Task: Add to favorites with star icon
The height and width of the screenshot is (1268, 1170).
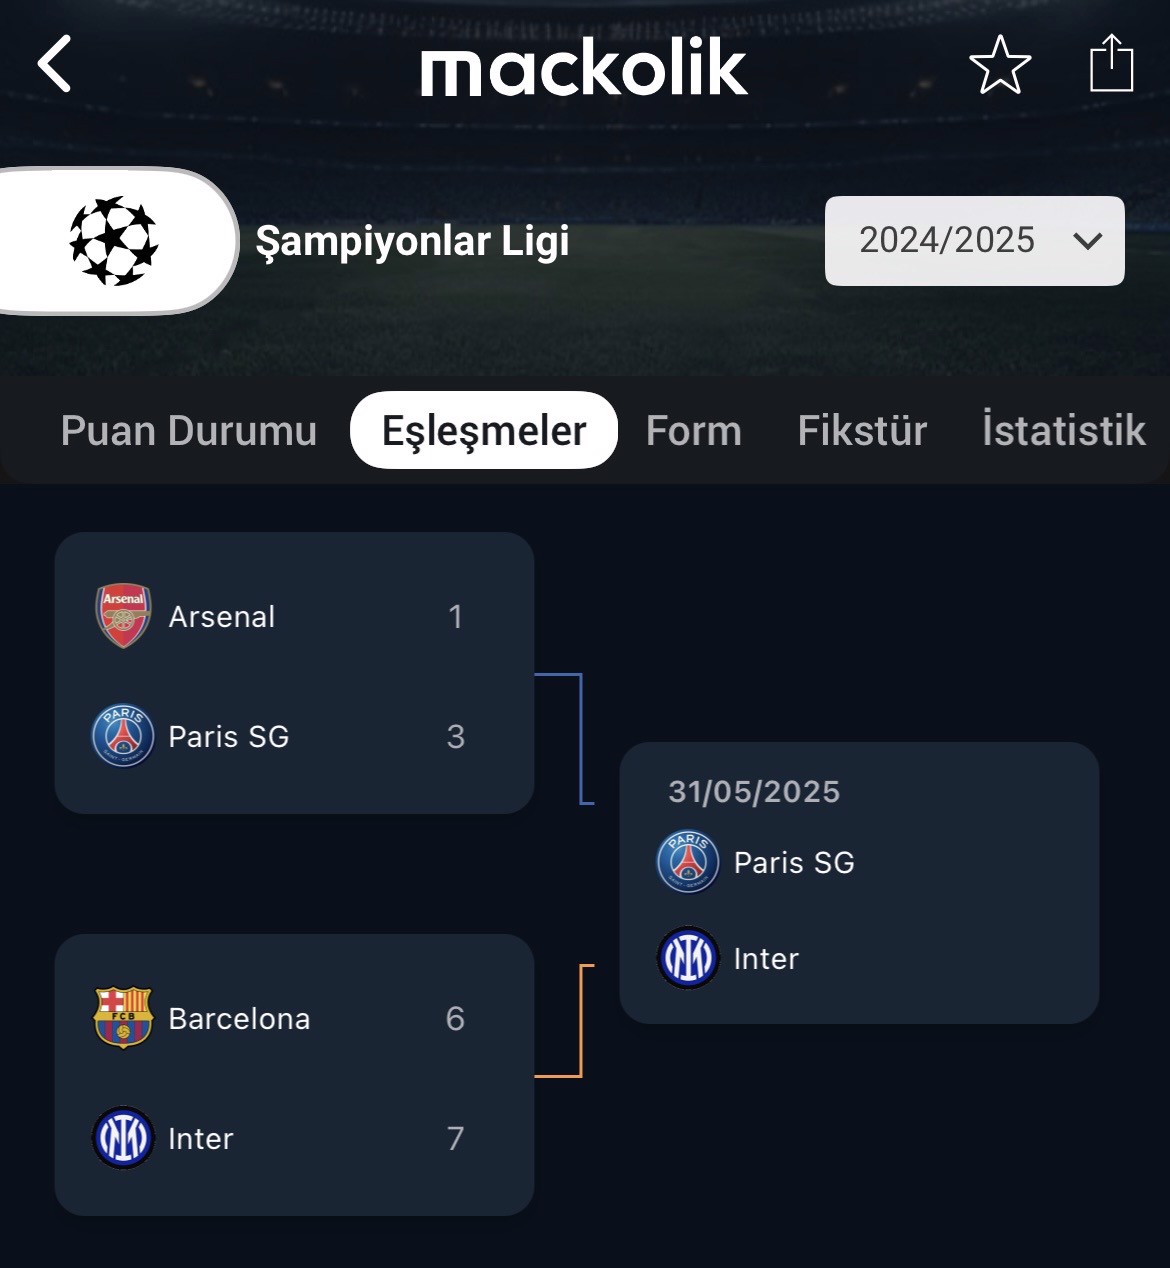Action: [x=1000, y=65]
